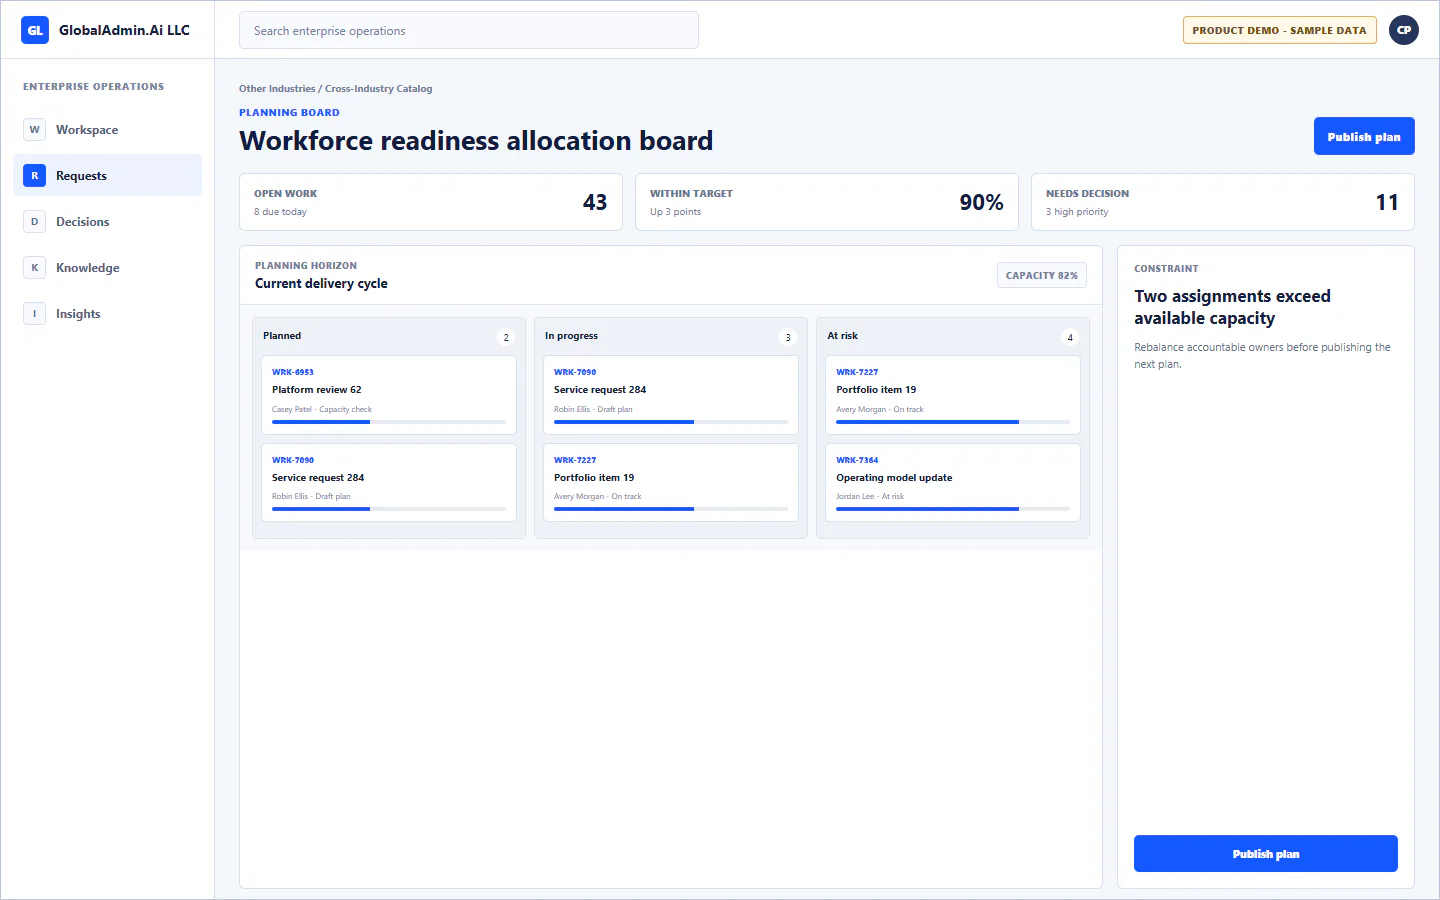Click the count badge 4 on At risk
The image size is (1440, 900).
(x=1070, y=337)
